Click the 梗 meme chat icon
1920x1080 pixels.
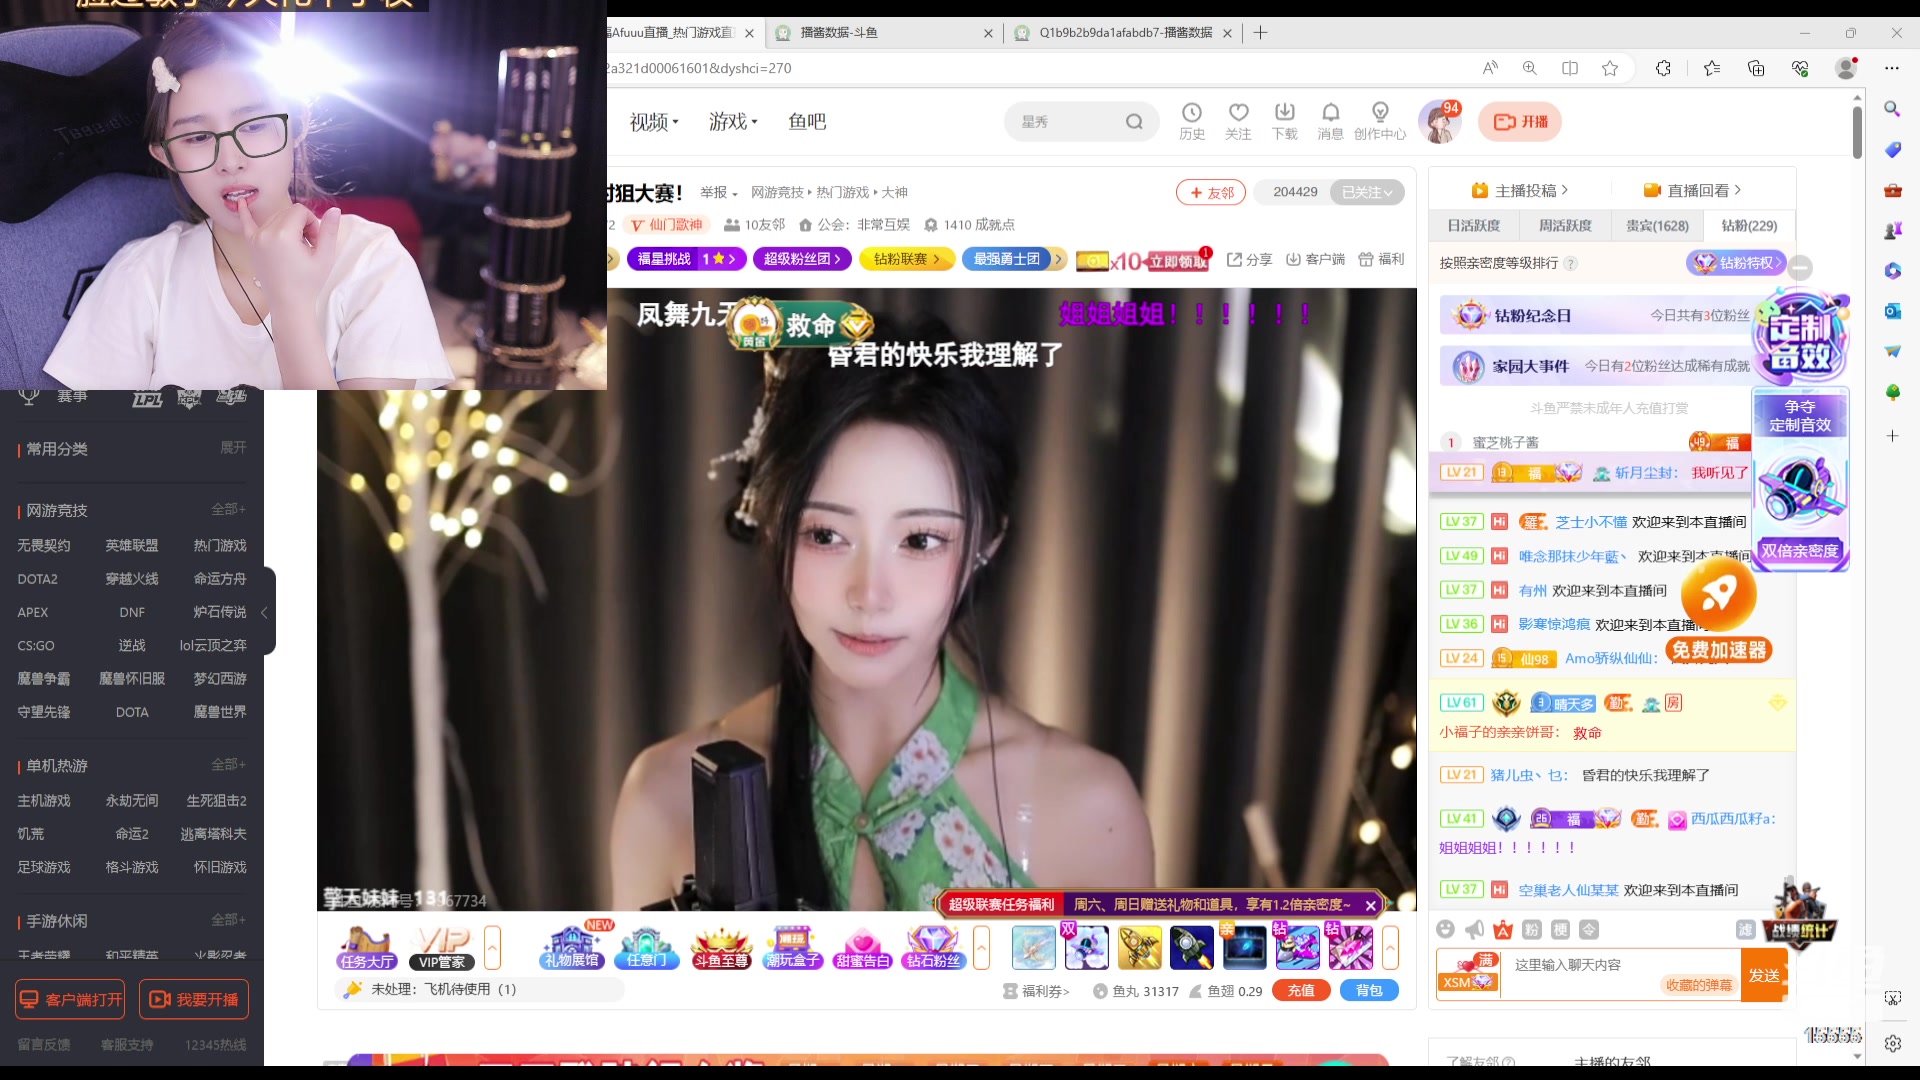1560,930
